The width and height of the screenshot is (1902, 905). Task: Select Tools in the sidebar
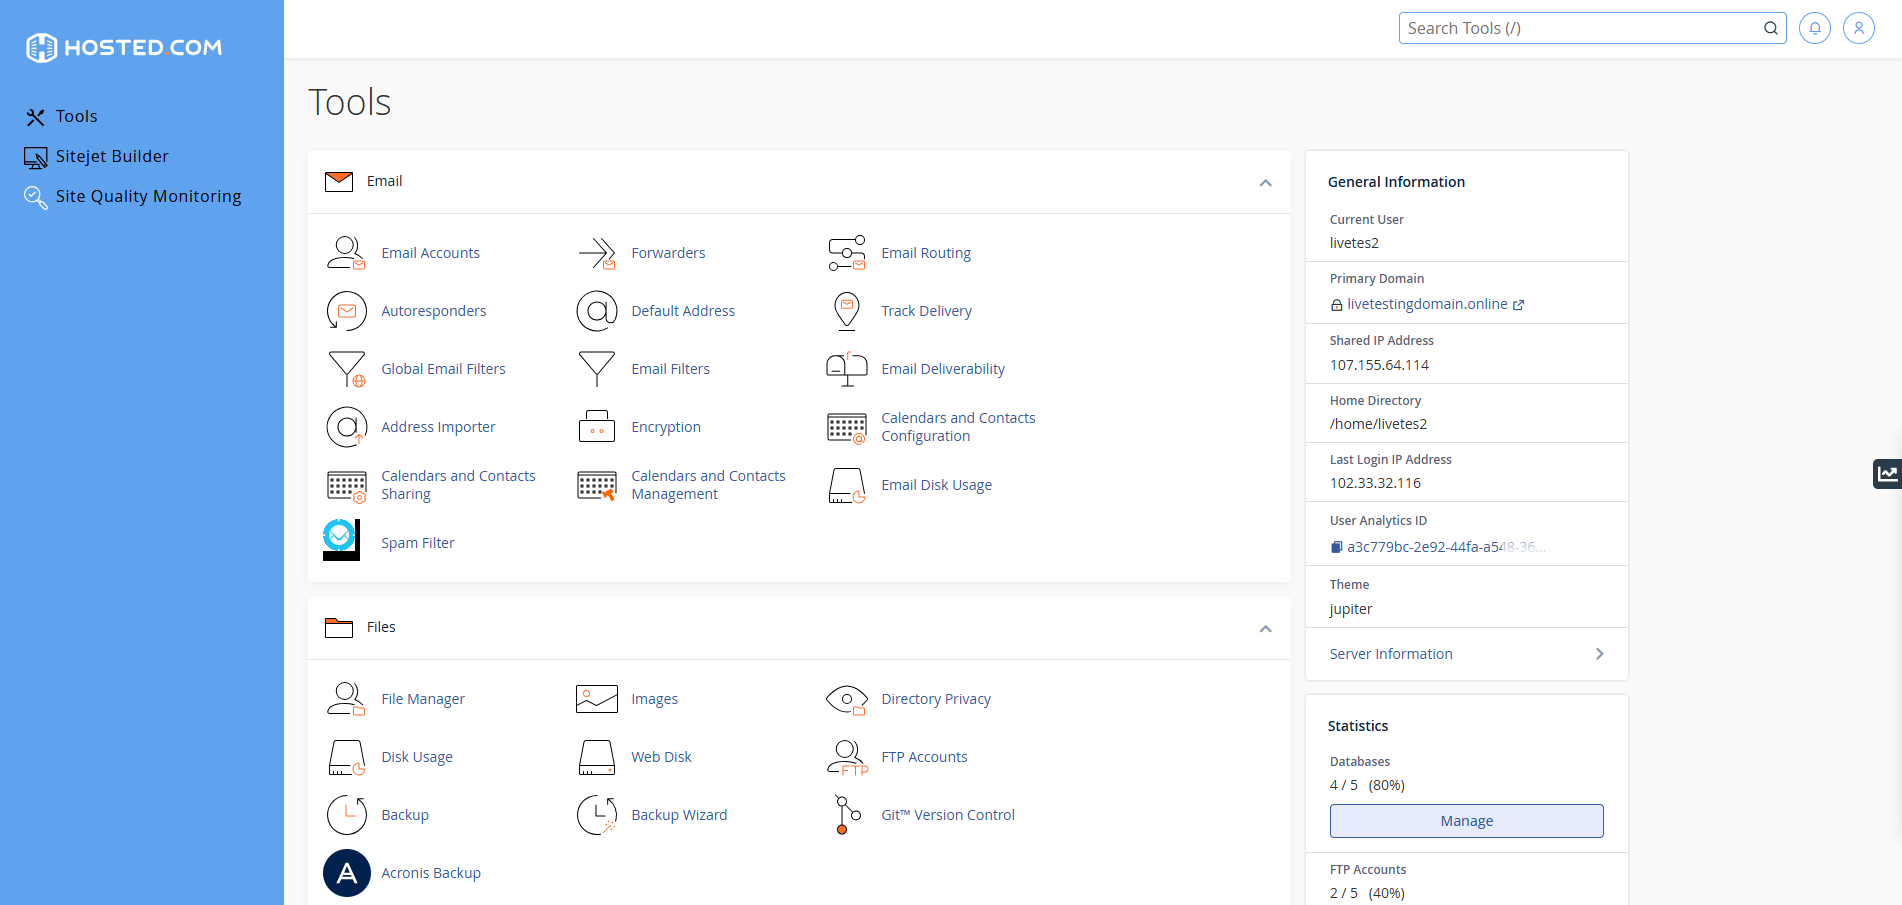point(76,117)
